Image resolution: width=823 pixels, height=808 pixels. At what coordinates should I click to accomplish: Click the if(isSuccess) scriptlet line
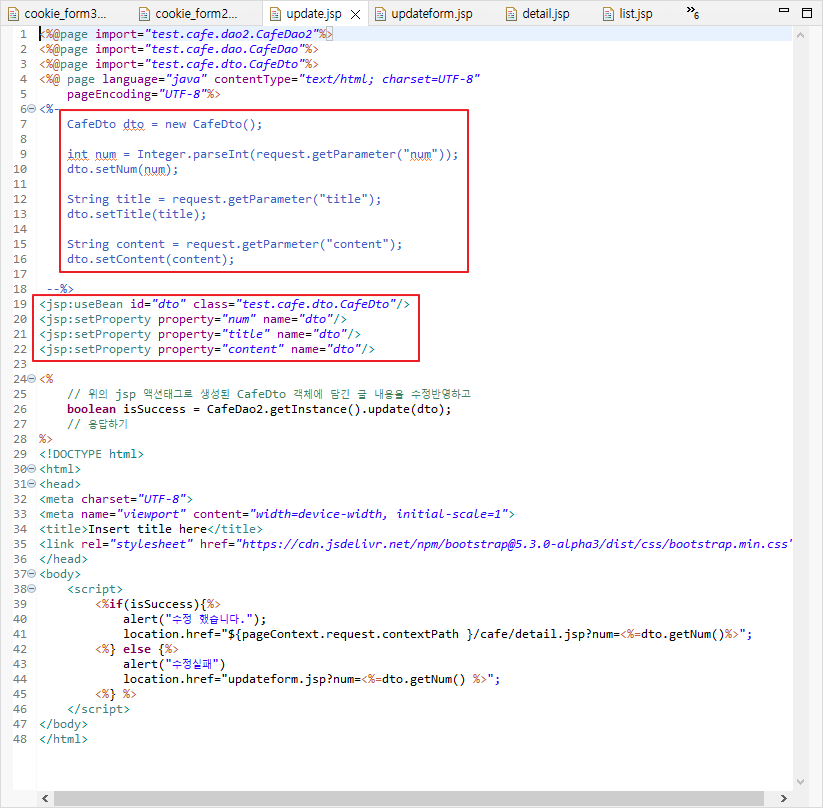pos(157,604)
